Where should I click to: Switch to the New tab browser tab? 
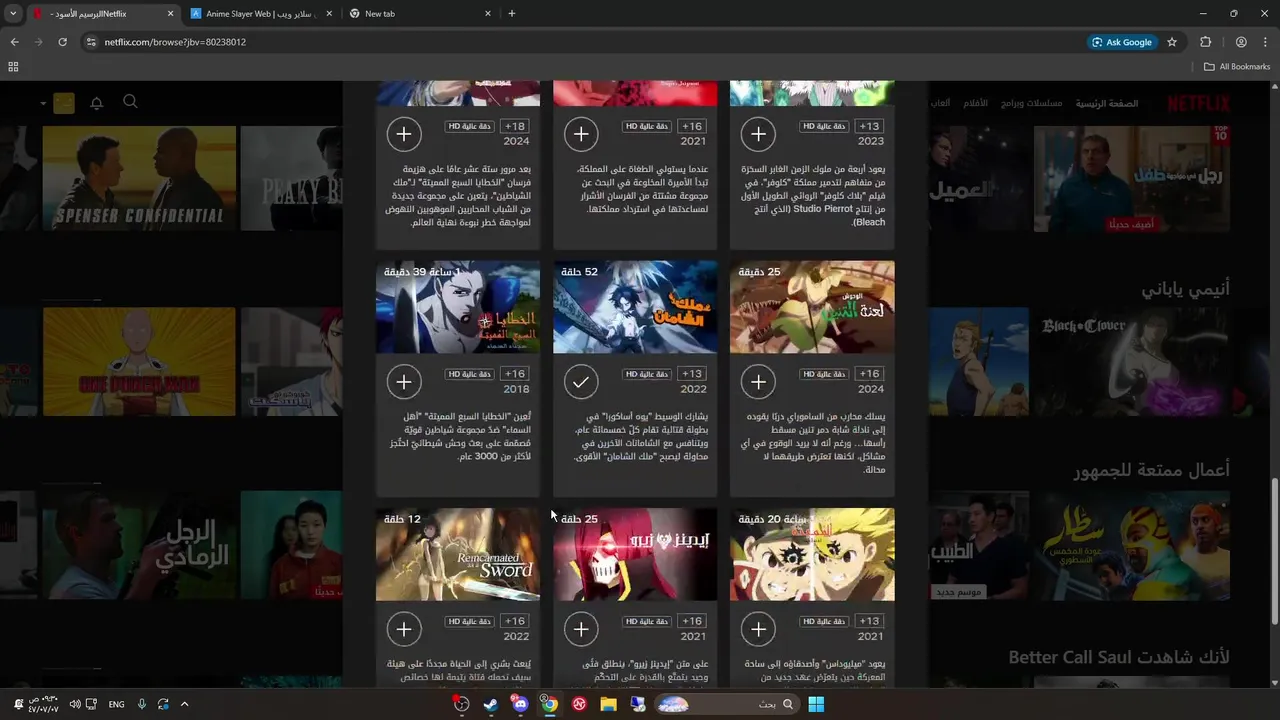point(420,14)
